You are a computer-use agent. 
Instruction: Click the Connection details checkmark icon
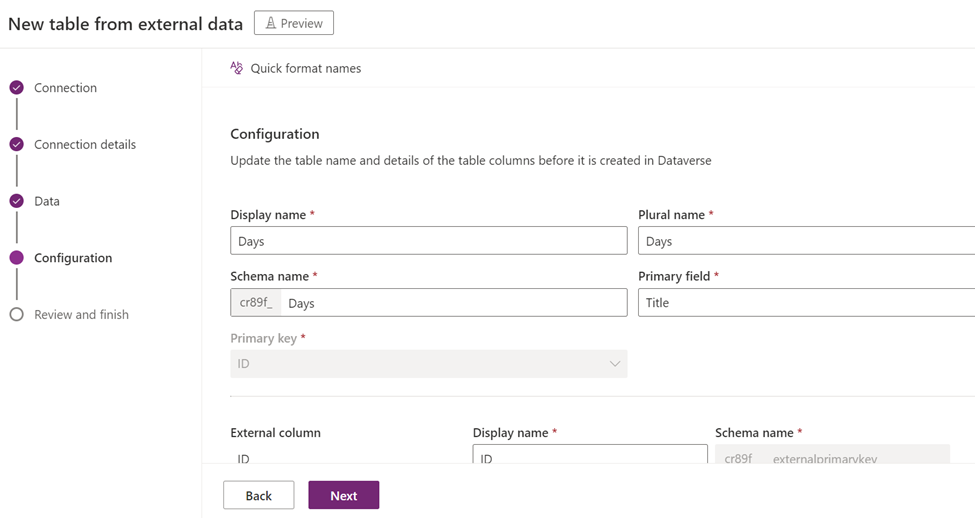(16, 144)
